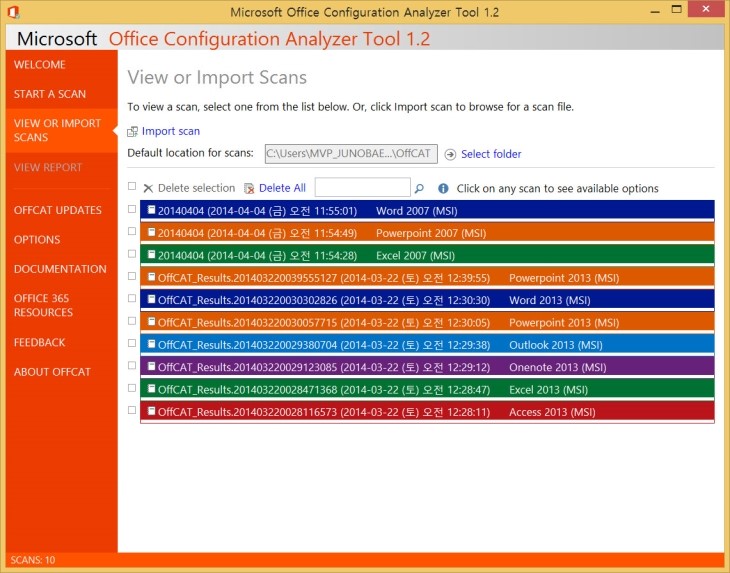
Task: Click the scan search text box
Action: point(363,187)
